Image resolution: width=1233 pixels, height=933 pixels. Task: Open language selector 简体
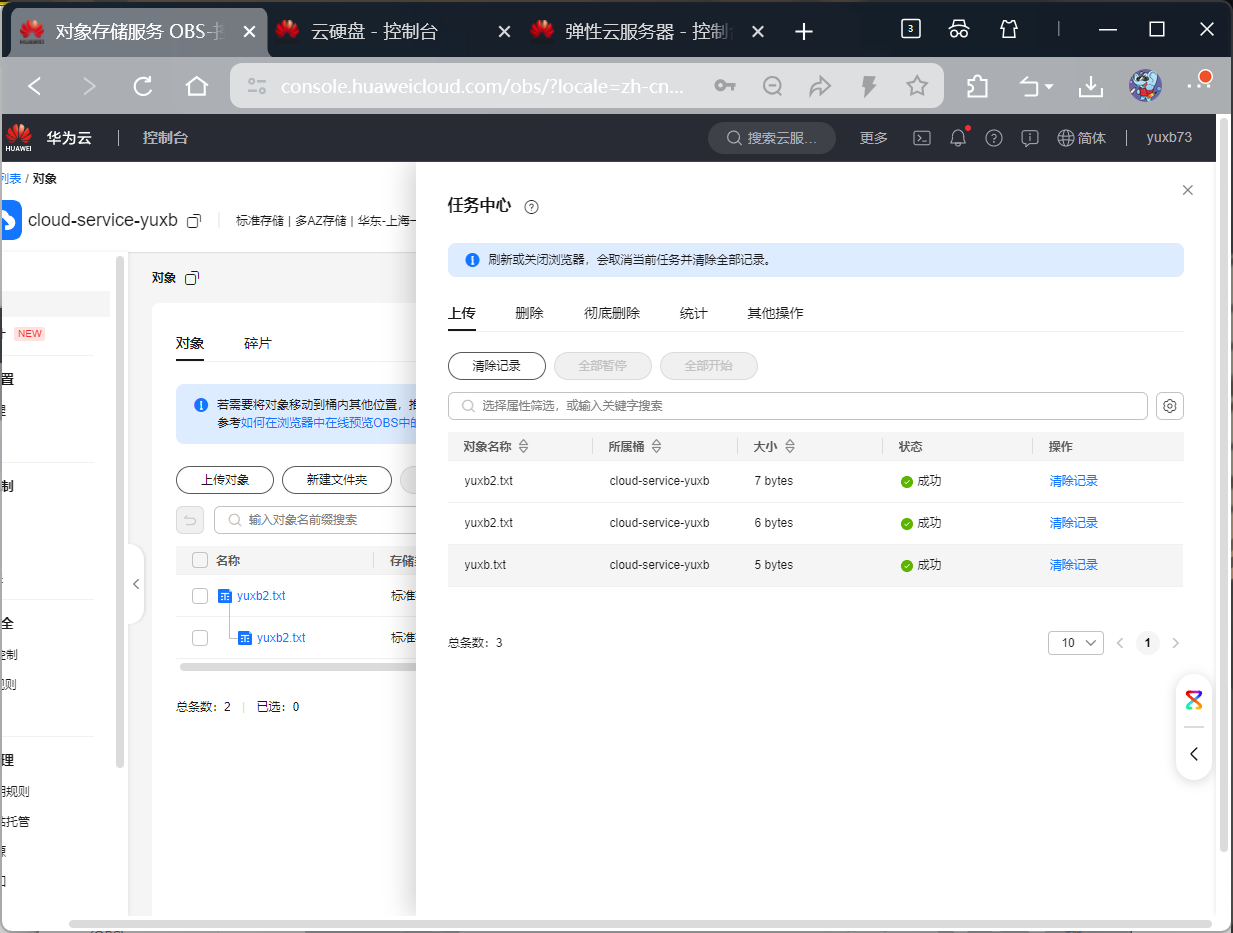1082,138
